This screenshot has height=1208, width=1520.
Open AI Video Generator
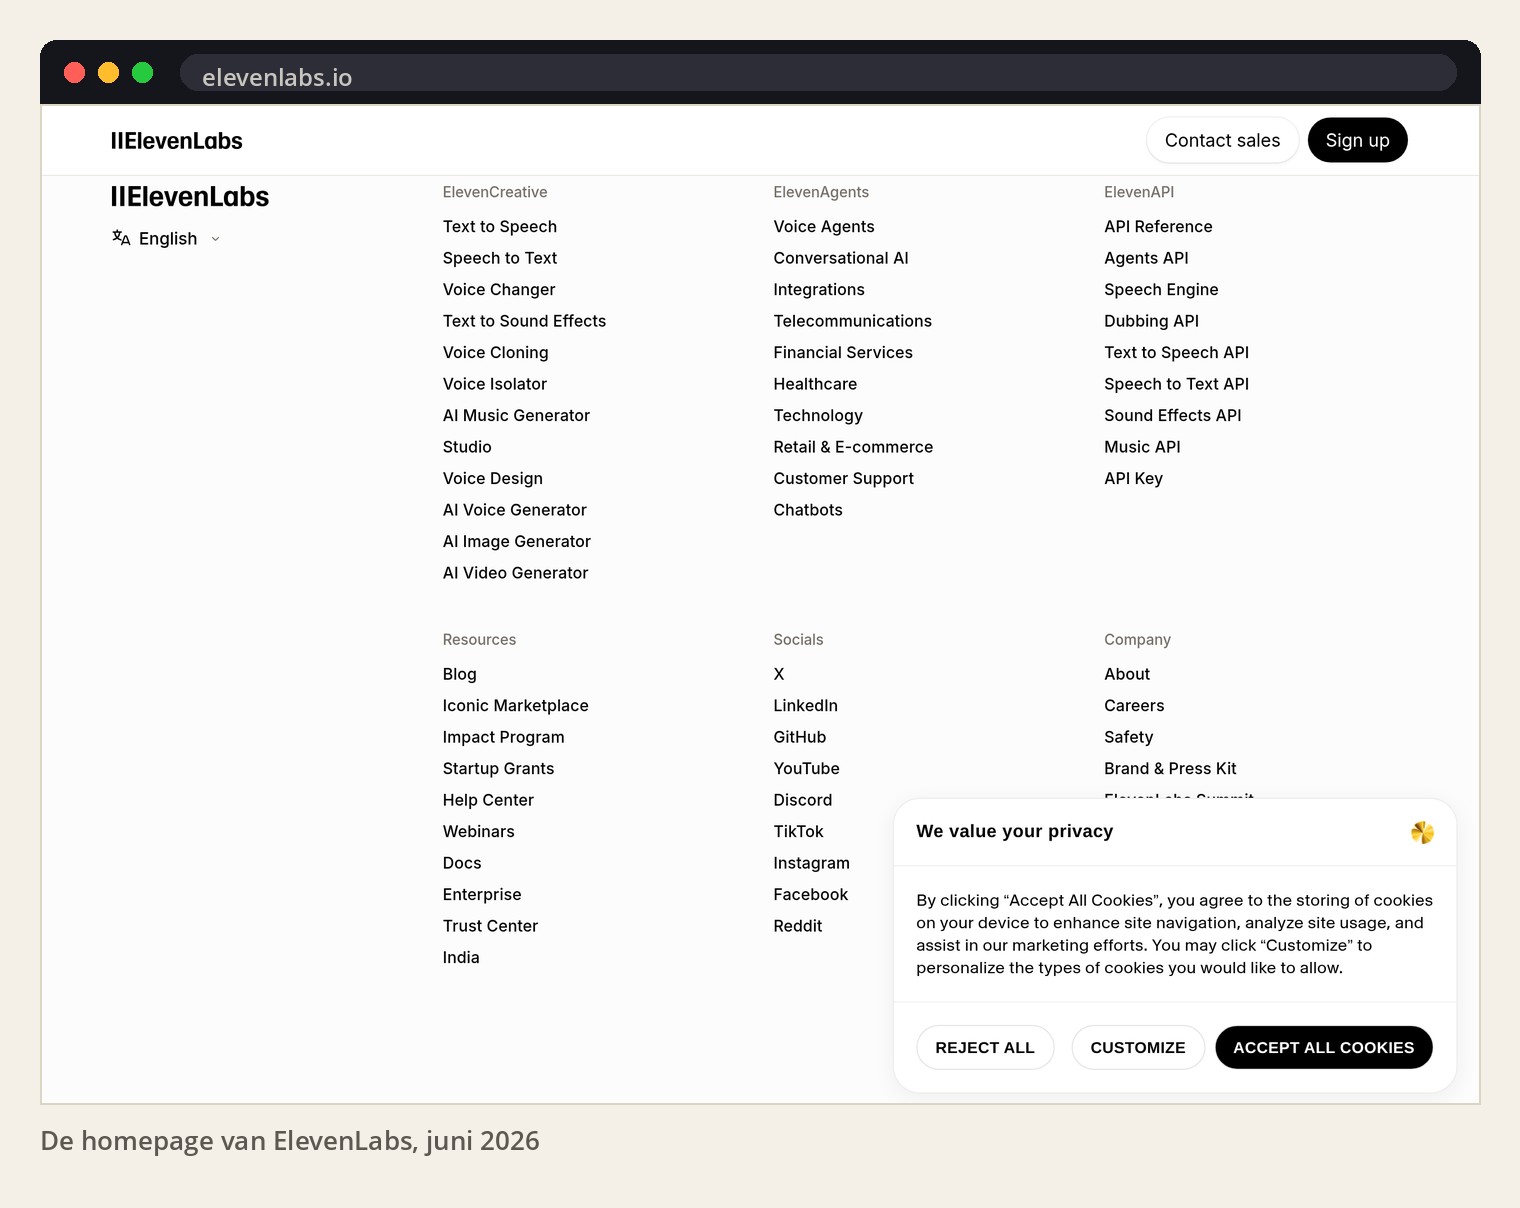tap(516, 573)
